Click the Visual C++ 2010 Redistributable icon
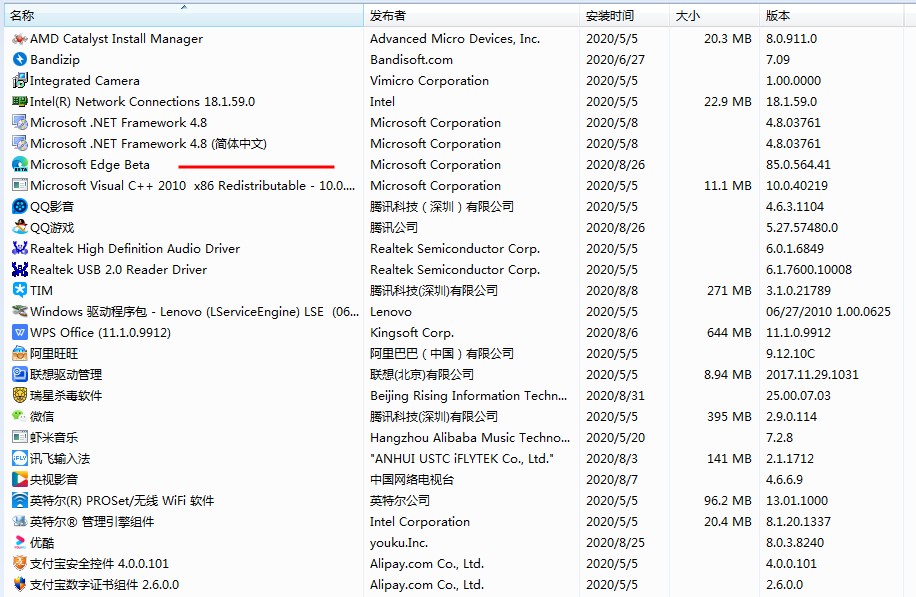The height and width of the screenshot is (597, 916). click(20, 186)
